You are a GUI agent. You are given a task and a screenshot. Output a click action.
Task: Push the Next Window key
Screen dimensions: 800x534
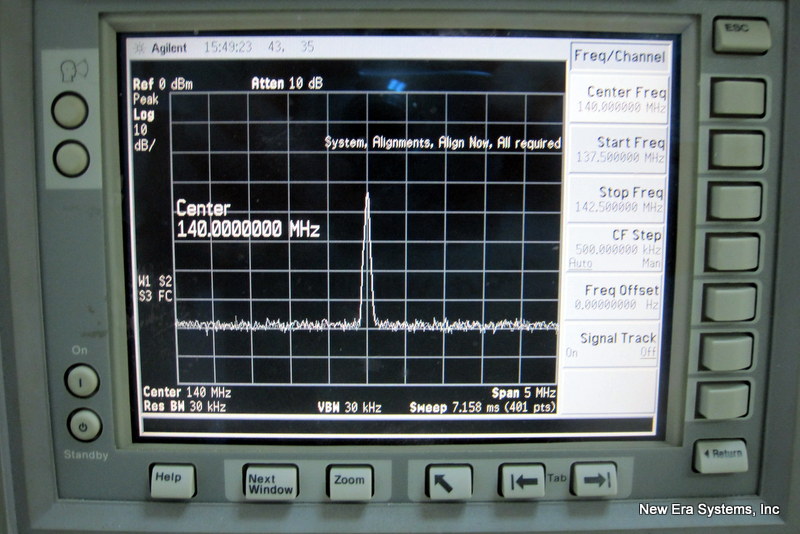270,482
